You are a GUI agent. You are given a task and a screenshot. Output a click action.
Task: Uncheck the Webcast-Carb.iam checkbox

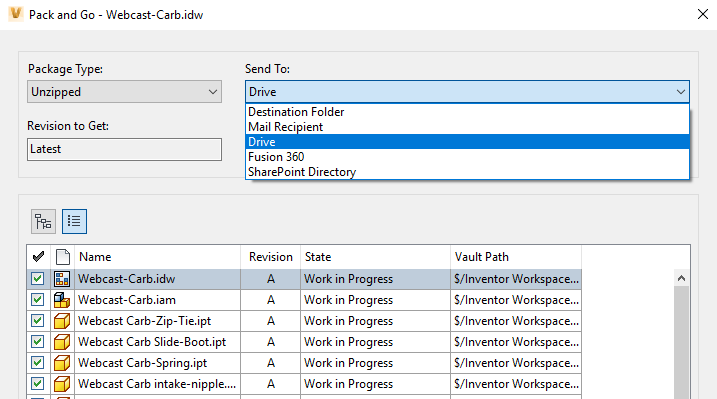click(x=37, y=299)
